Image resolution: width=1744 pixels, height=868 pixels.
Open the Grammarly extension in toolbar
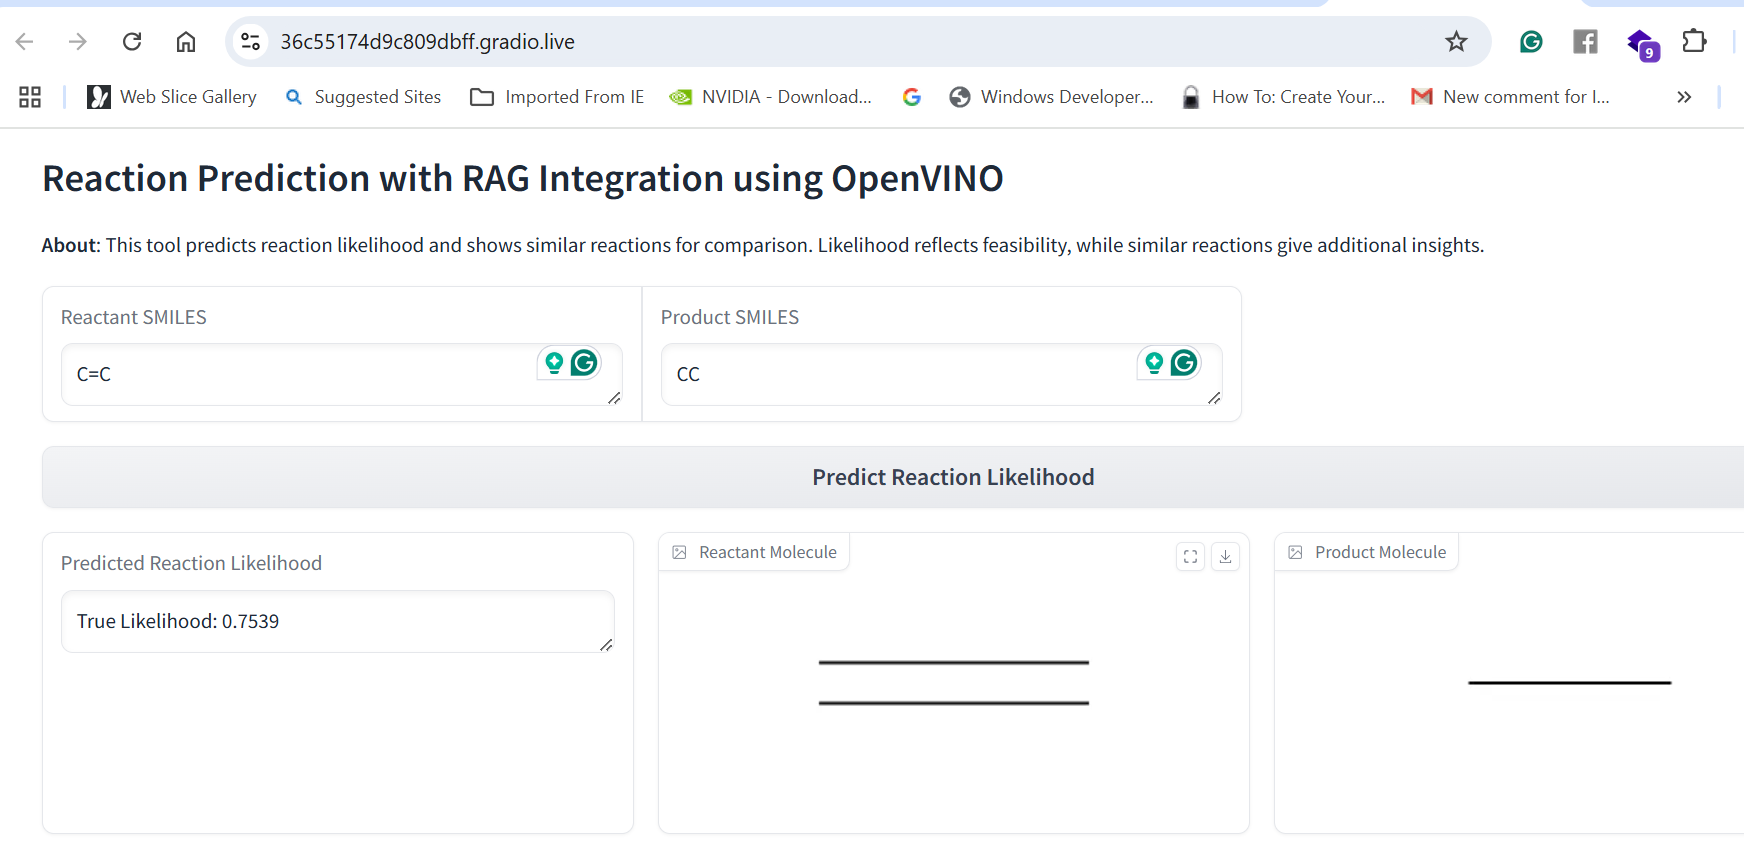point(1531,41)
